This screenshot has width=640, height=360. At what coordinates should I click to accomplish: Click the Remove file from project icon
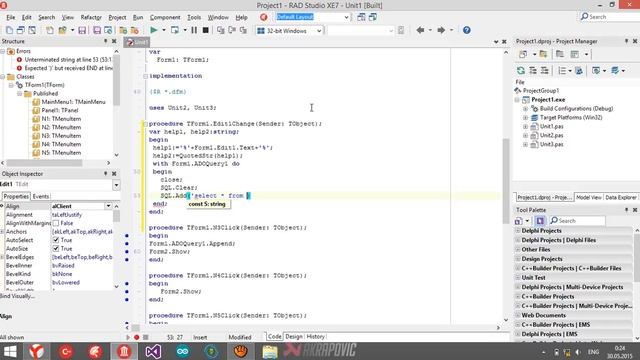[x=134, y=30]
